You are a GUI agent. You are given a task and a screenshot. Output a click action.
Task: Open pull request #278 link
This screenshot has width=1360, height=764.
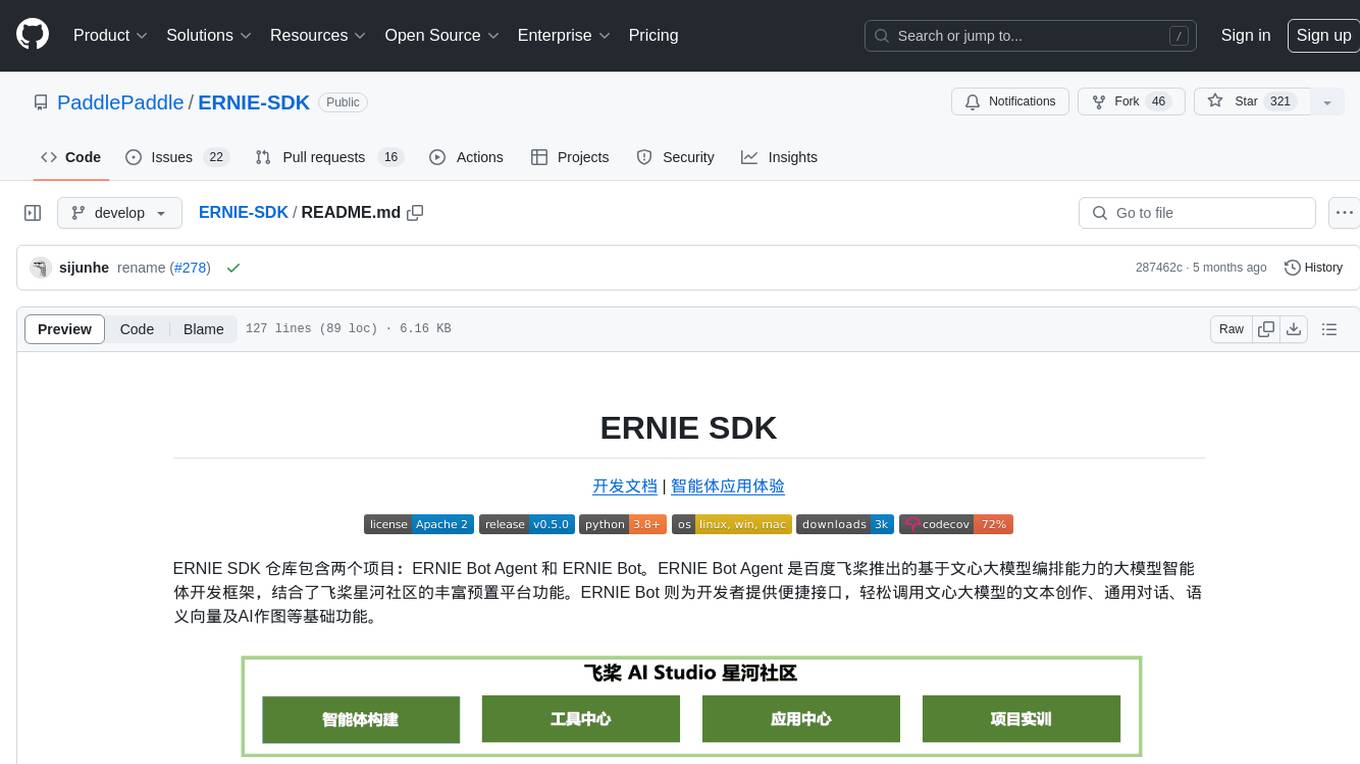189,268
